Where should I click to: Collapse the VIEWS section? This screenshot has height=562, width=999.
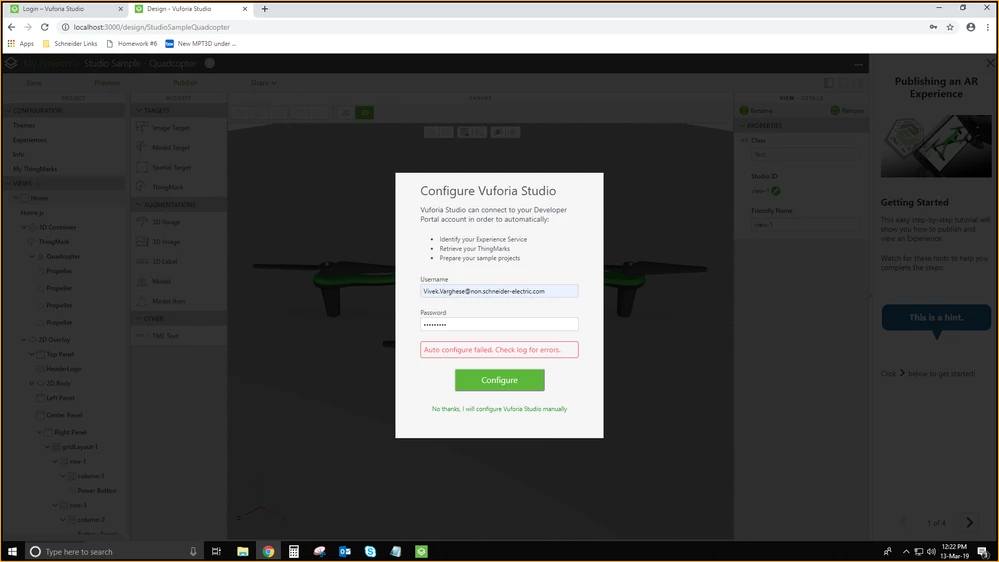point(9,184)
